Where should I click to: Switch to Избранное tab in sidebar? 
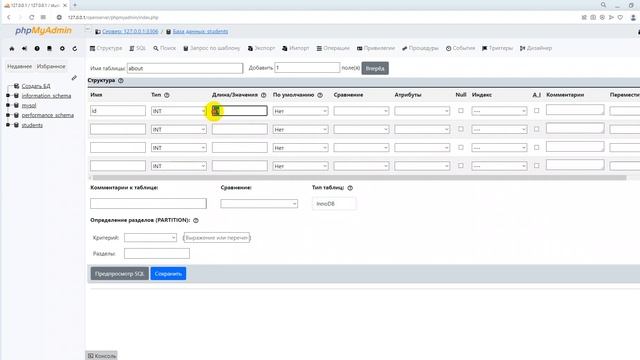[51, 66]
